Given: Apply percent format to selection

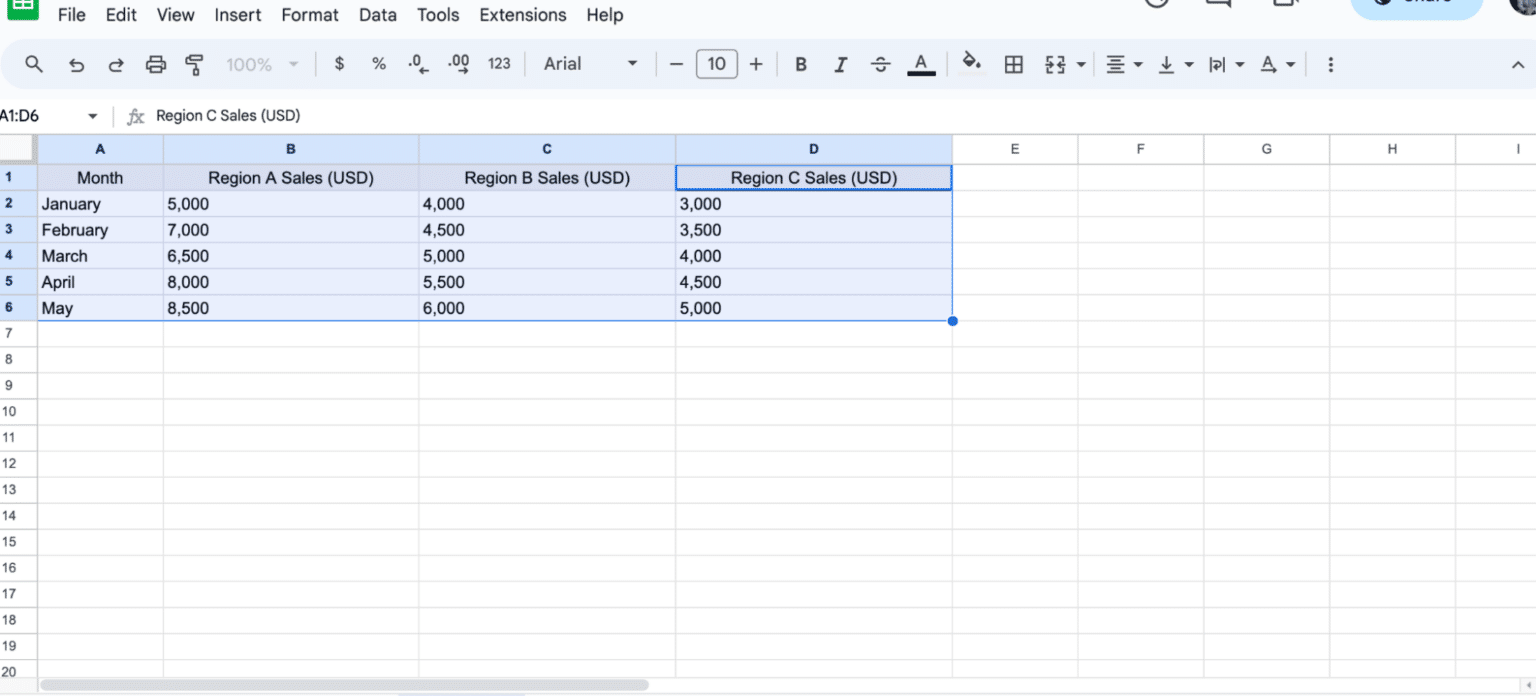Looking at the screenshot, I should pos(379,64).
